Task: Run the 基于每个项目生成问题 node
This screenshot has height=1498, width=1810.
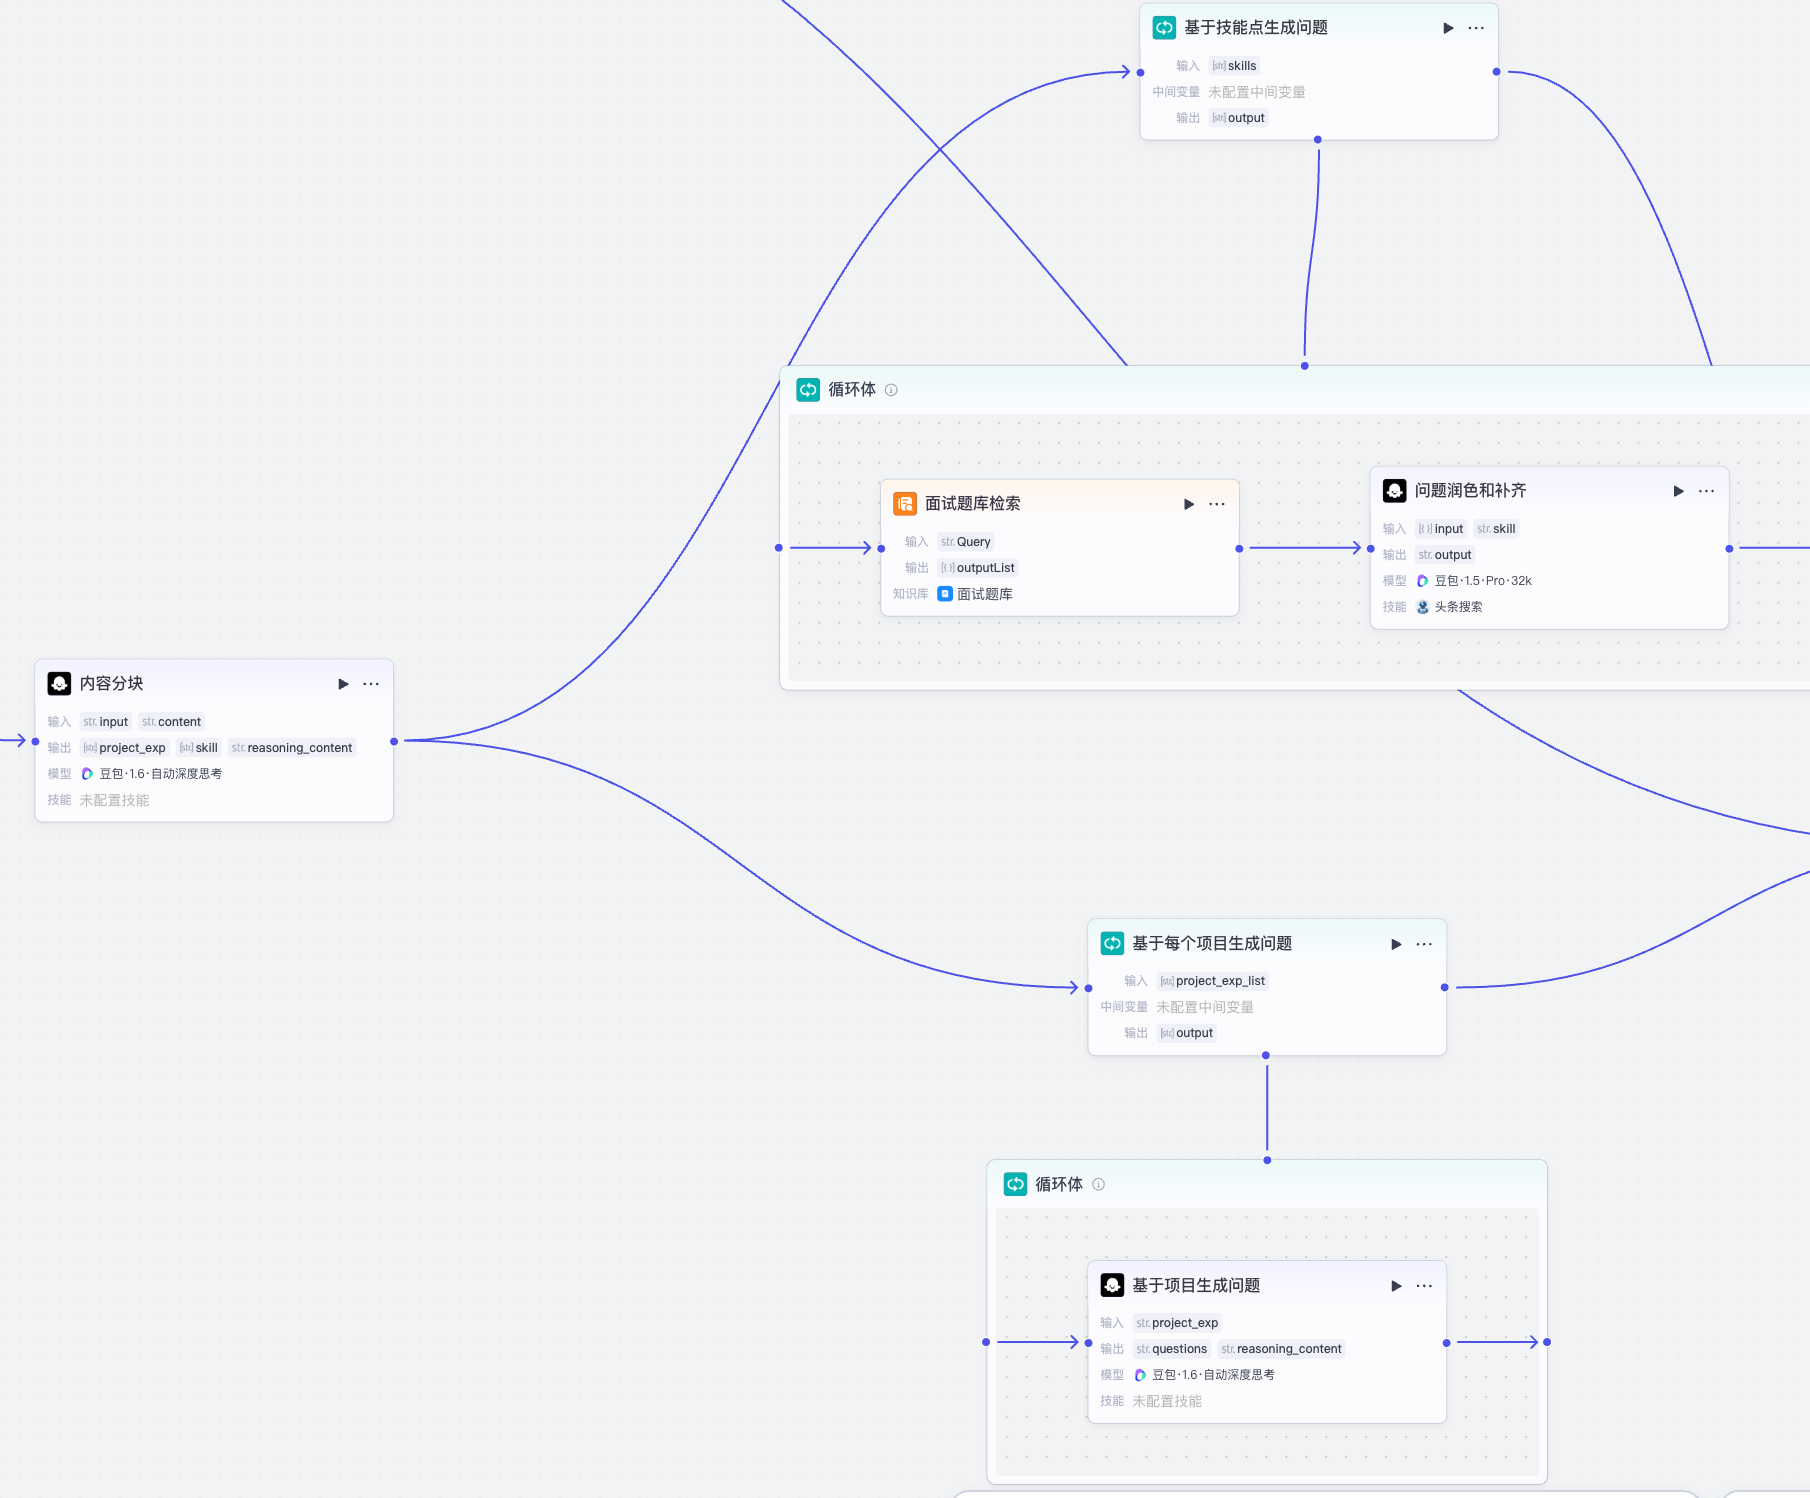Action: point(1397,944)
